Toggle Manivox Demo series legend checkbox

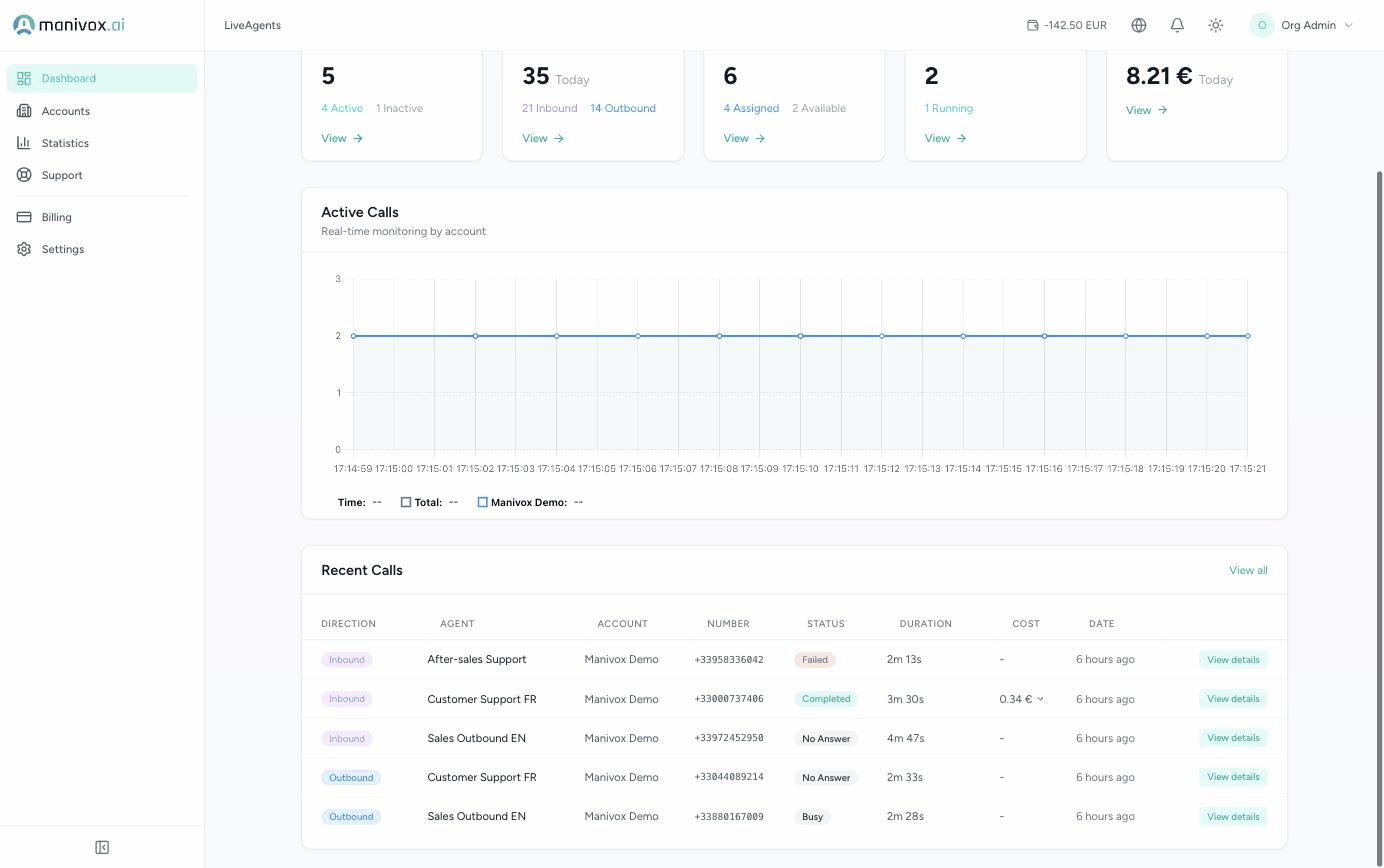click(x=482, y=502)
